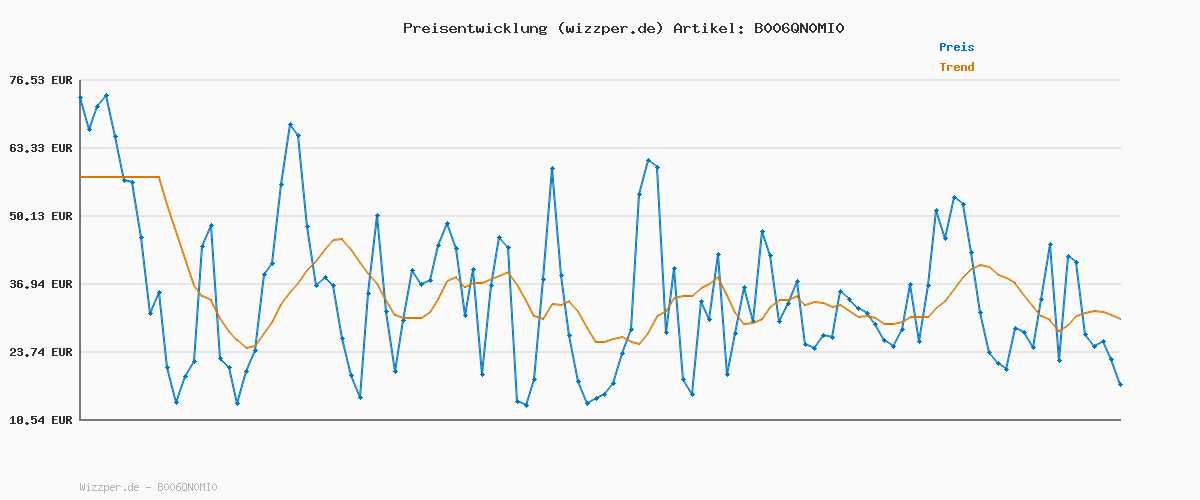Image resolution: width=1200 pixels, height=500 pixels.
Task: Click the flat segment of the orange trend line
Action: coord(120,177)
